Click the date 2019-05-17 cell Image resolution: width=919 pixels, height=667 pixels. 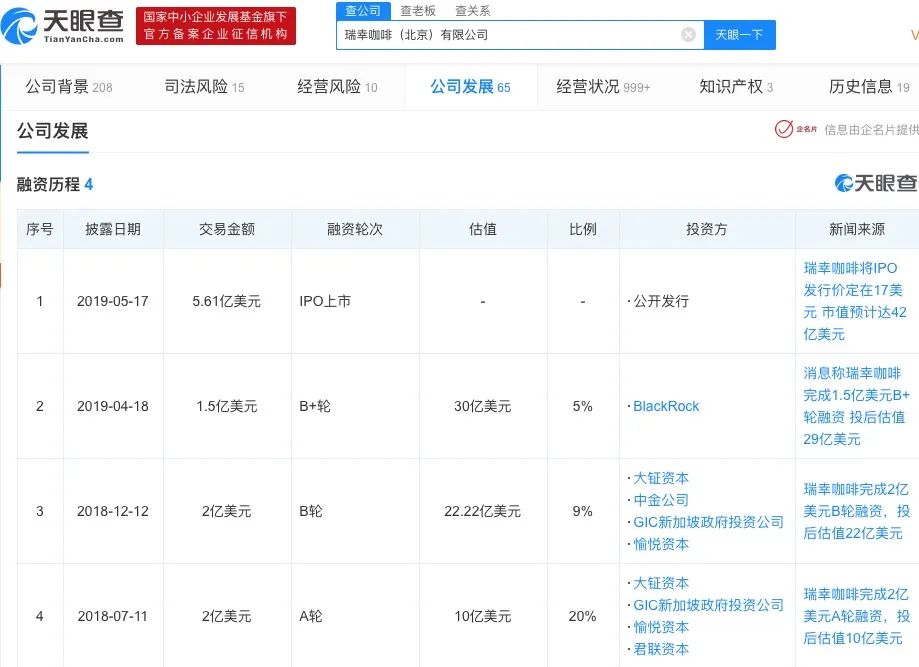click(x=113, y=301)
